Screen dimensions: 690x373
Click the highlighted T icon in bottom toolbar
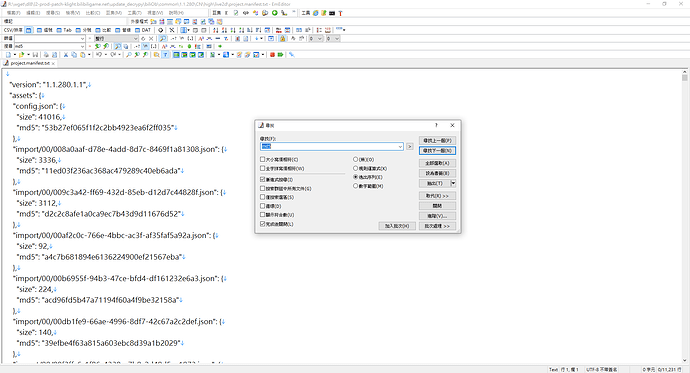[x=165, y=55]
